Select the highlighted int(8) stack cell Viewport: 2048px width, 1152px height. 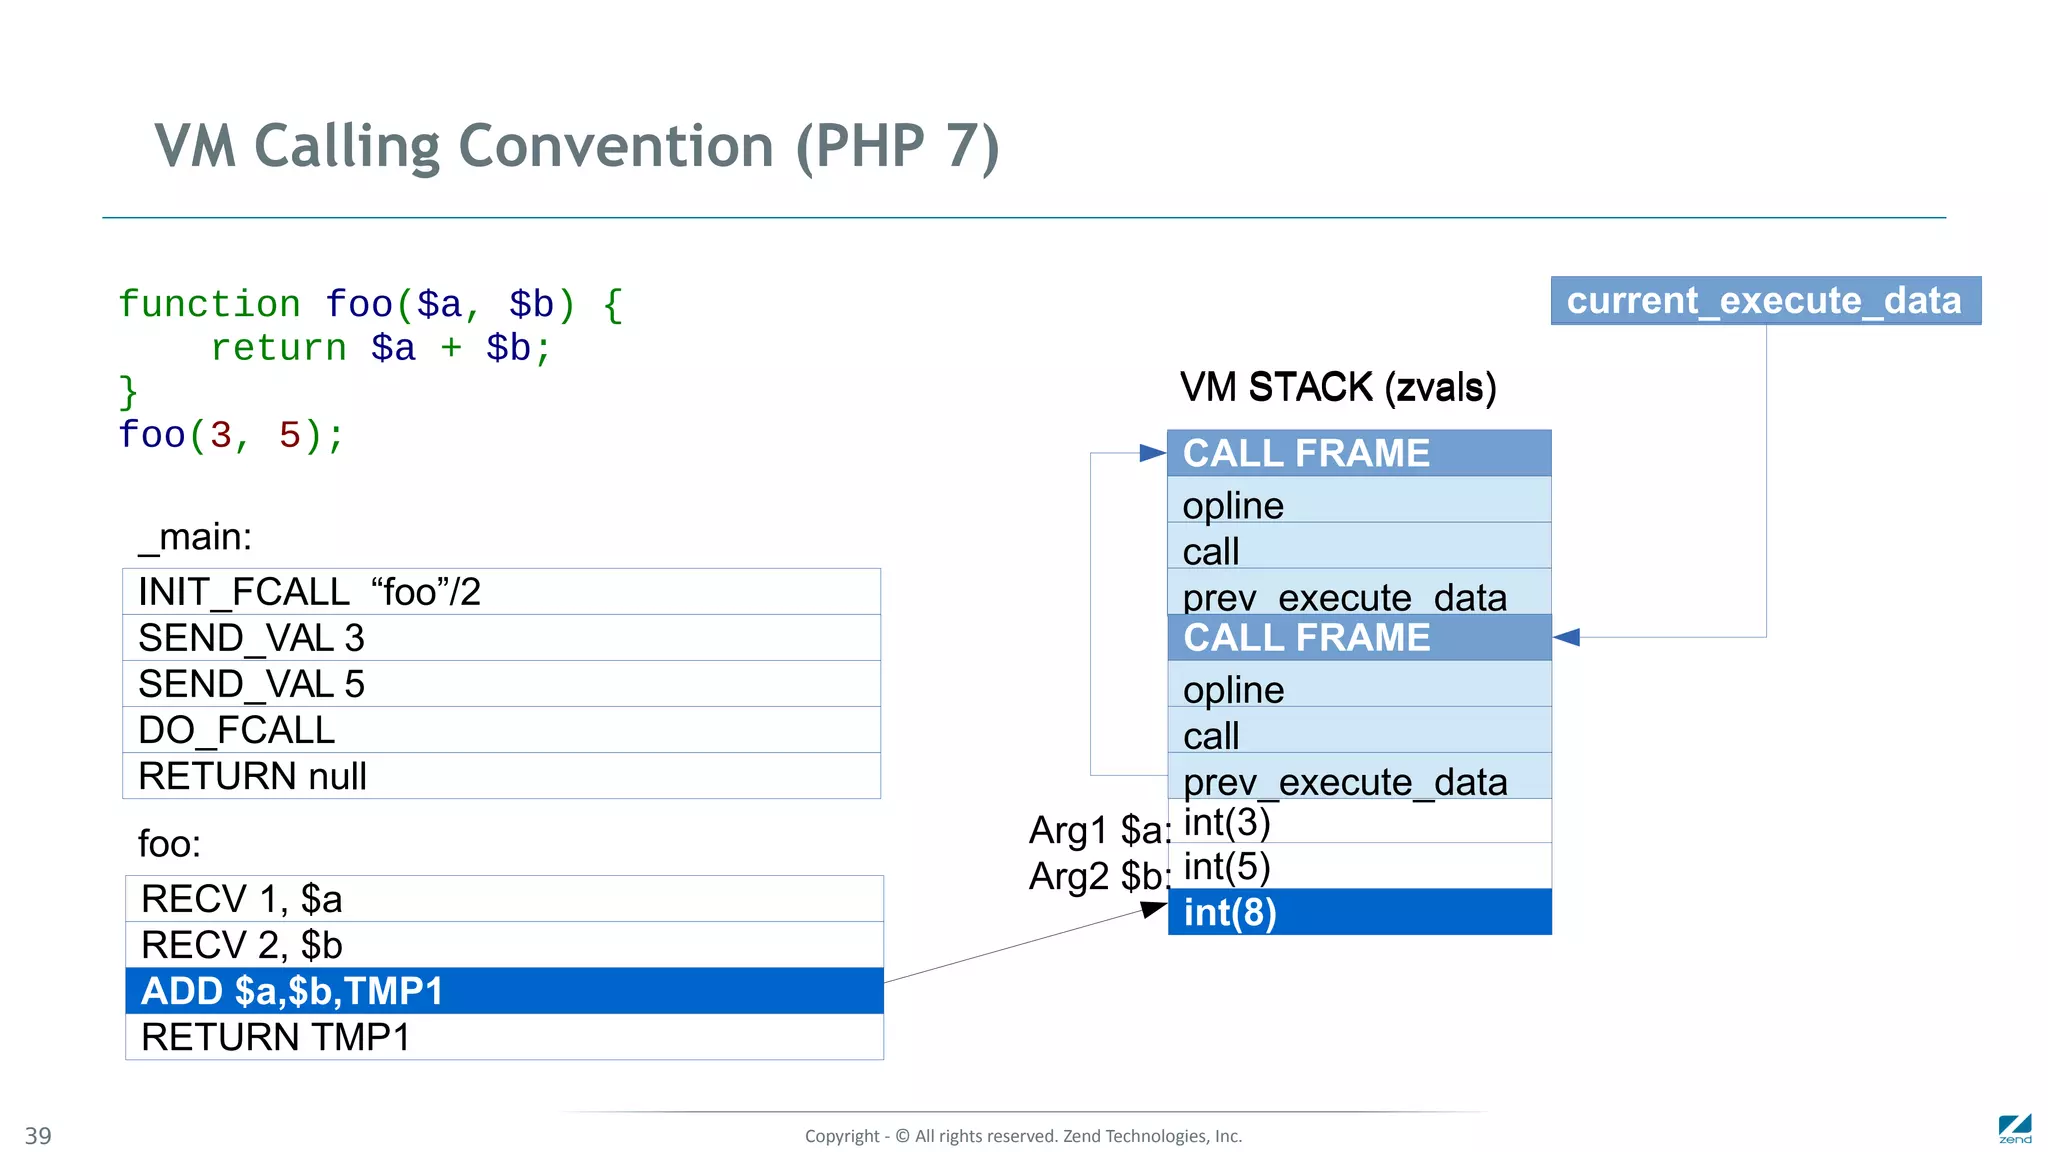click(1359, 912)
